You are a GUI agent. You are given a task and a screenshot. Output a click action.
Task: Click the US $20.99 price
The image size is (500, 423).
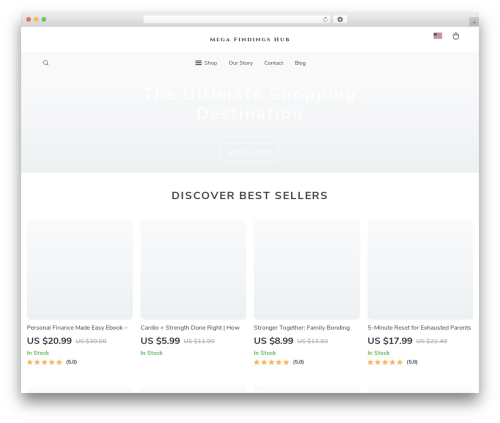tap(49, 341)
